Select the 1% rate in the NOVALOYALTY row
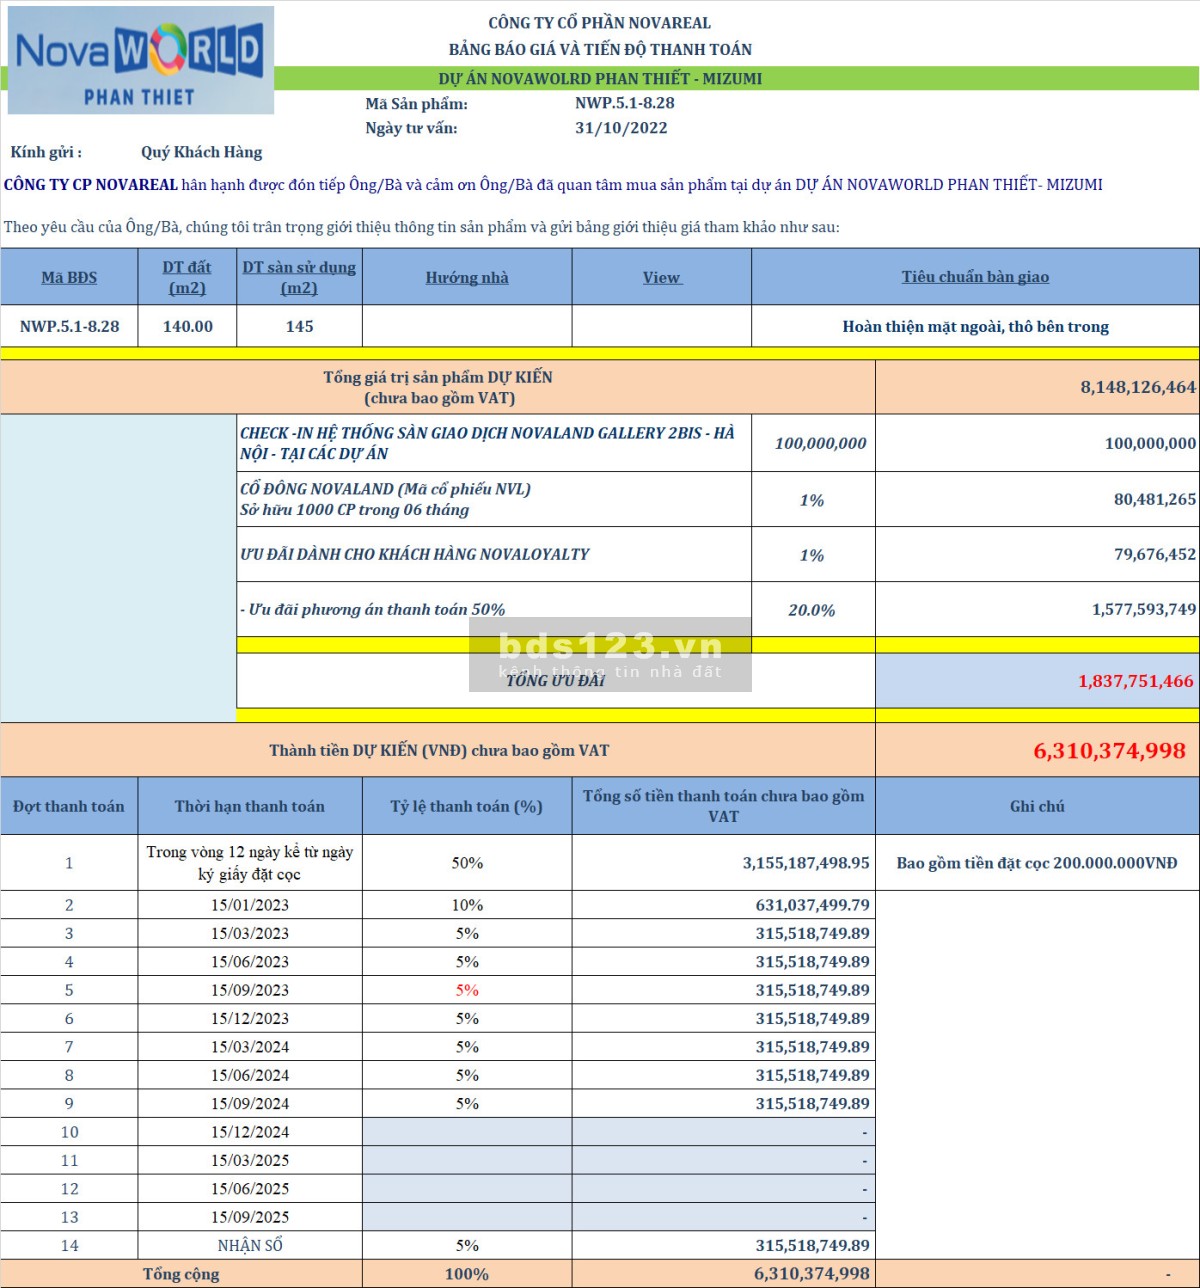Image resolution: width=1200 pixels, height=1288 pixels. point(812,555)
